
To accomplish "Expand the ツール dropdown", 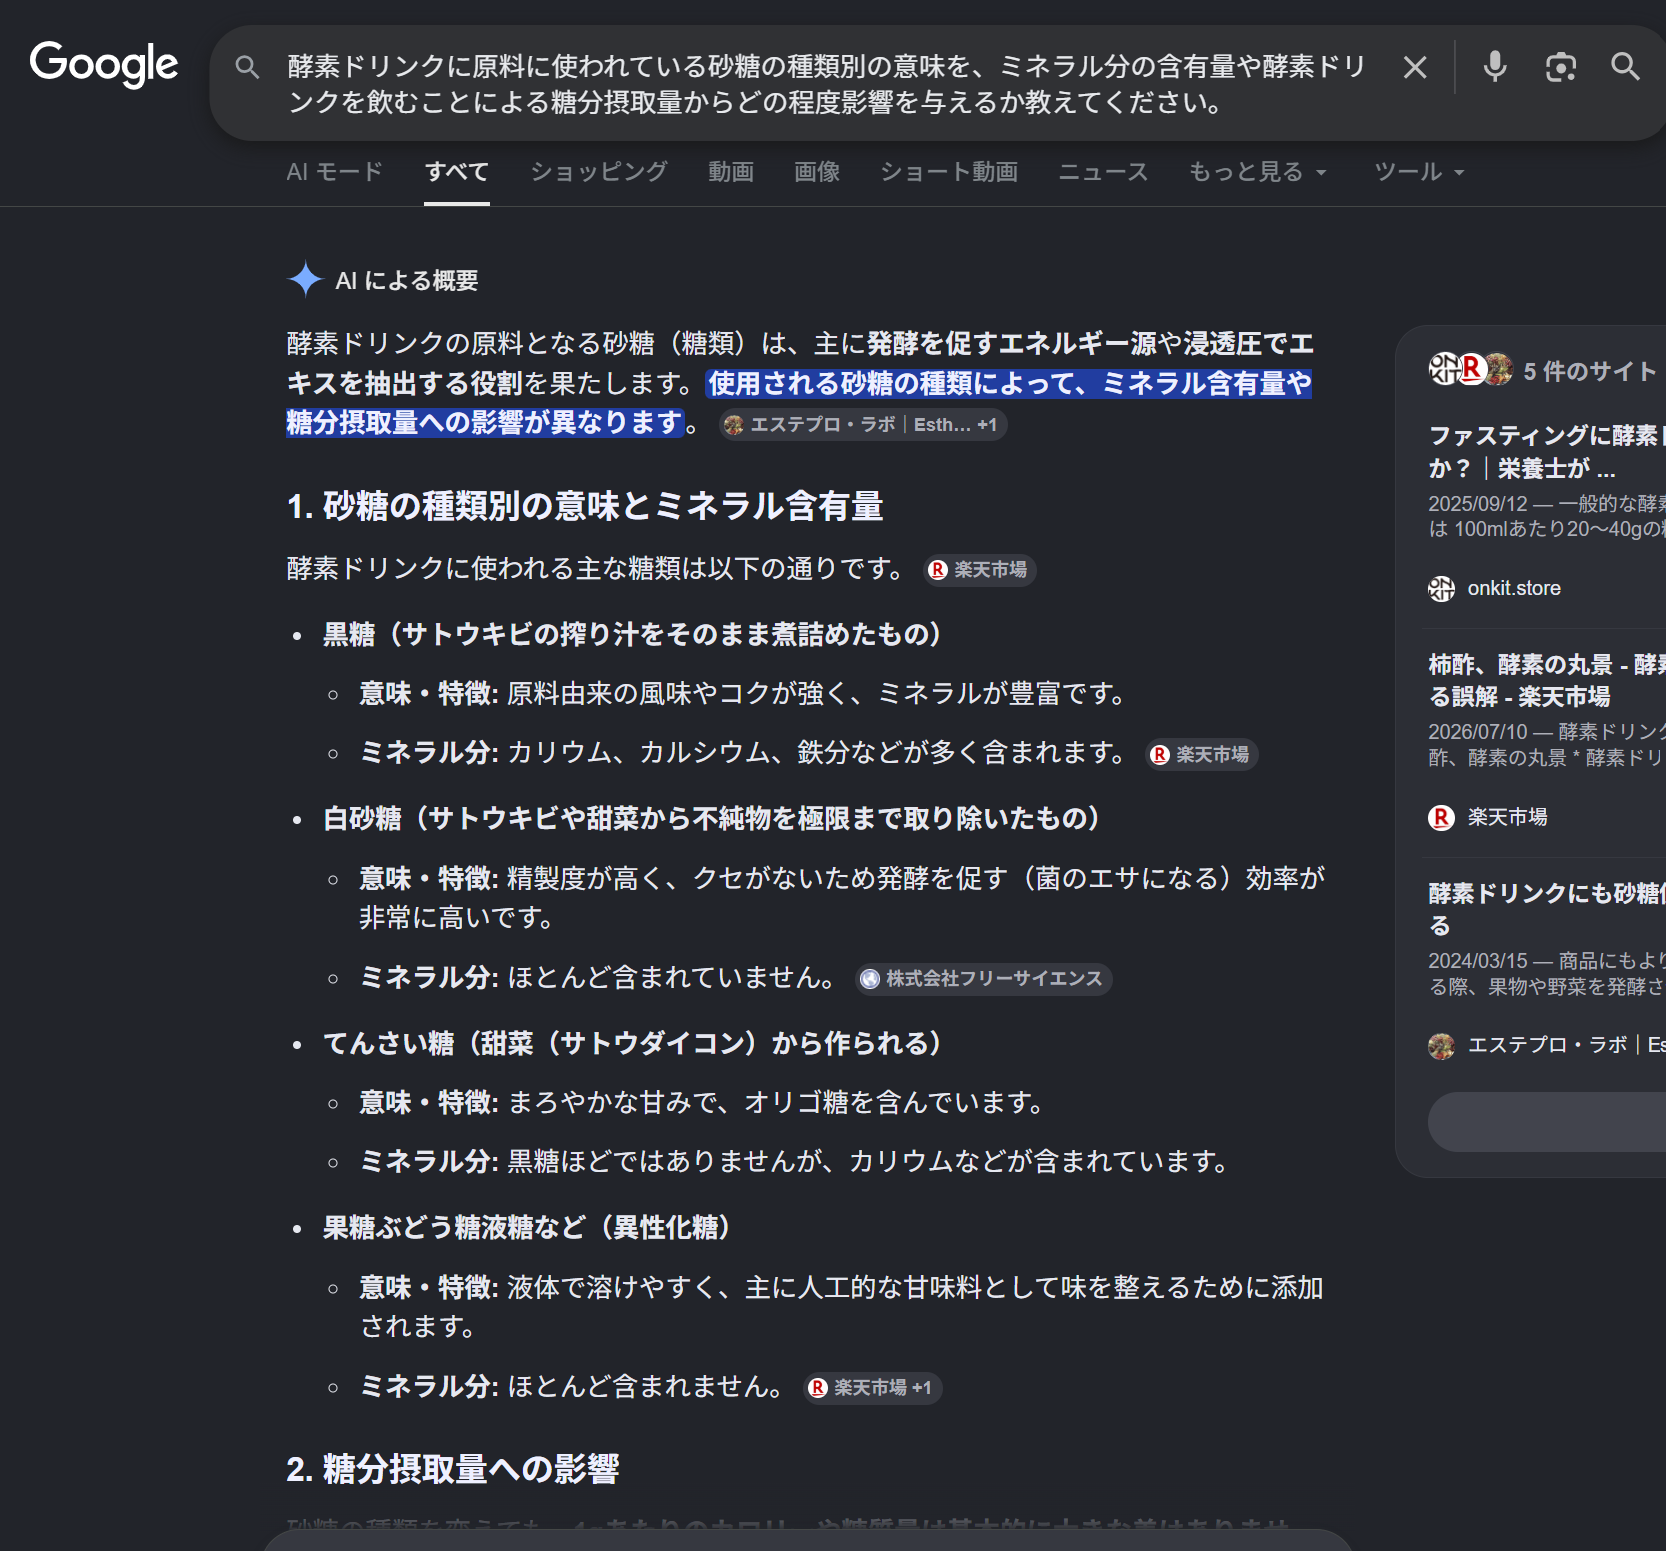I will [1418, 172].
